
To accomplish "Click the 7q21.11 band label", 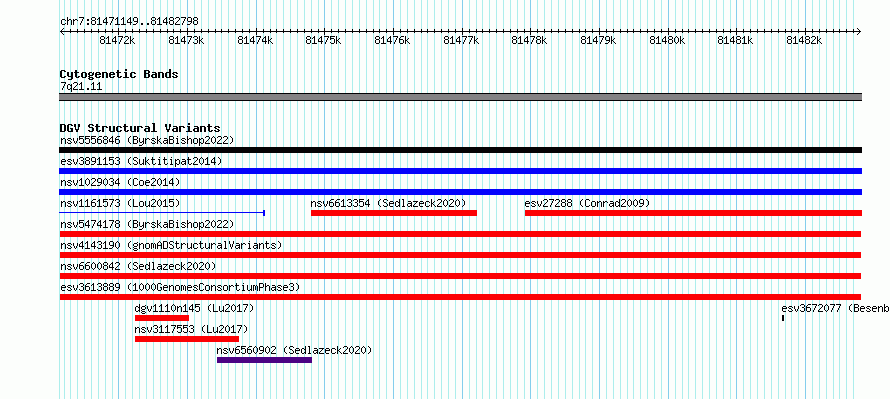I will click(x=81, y=86).
